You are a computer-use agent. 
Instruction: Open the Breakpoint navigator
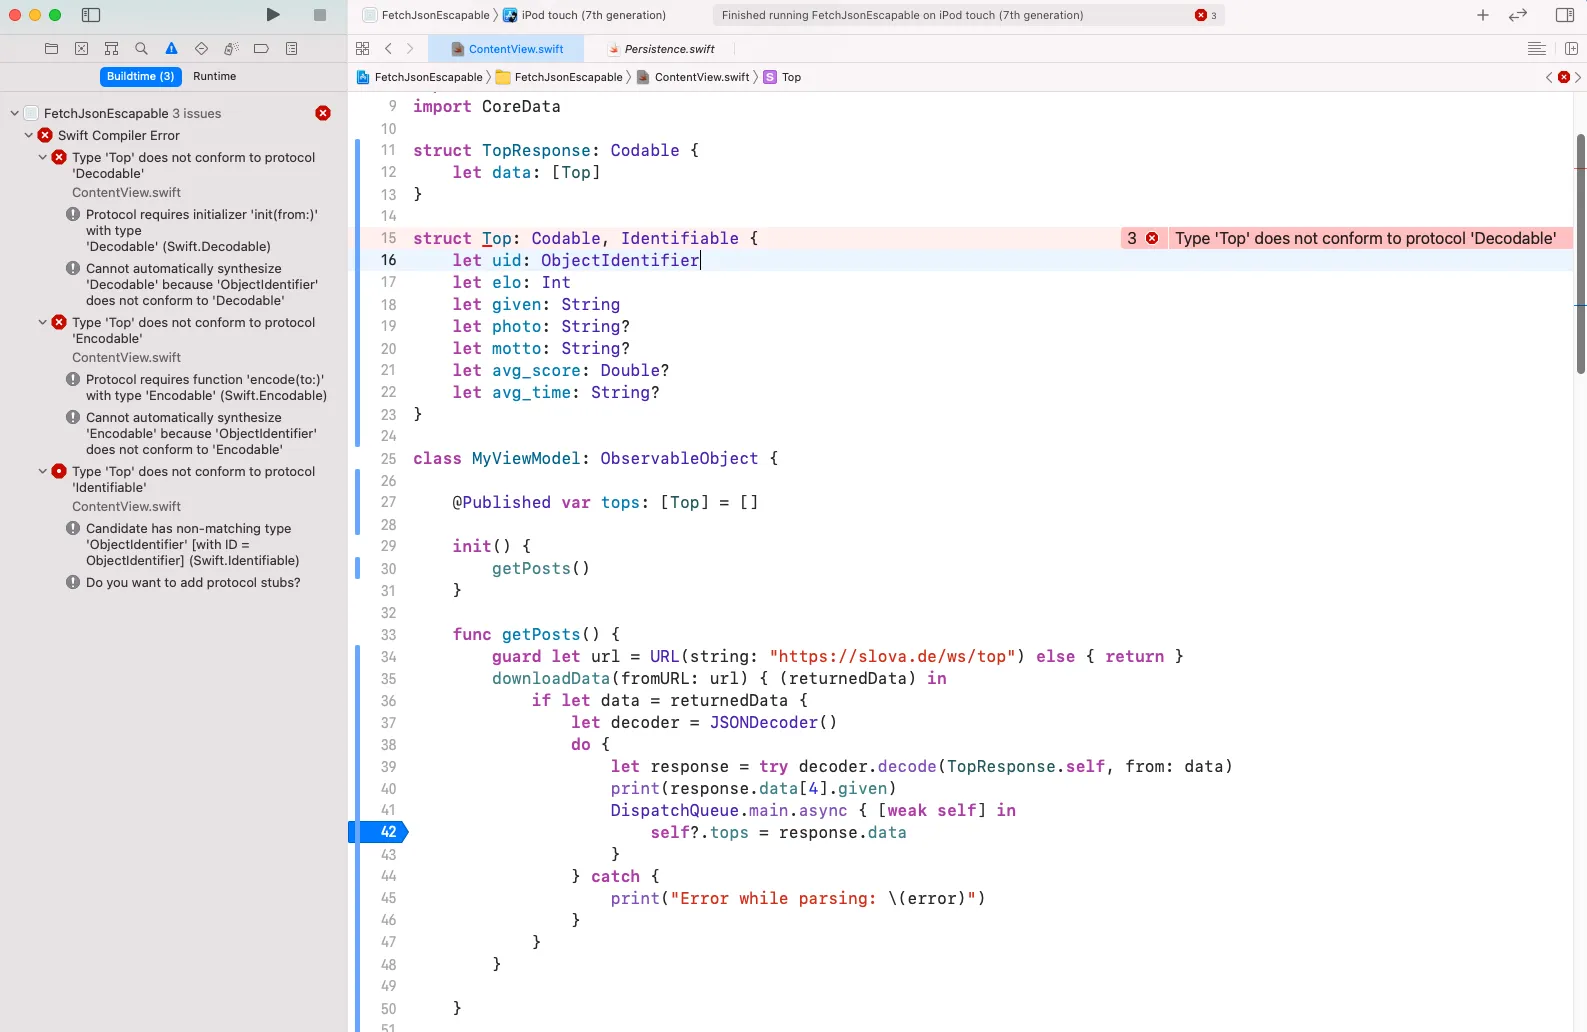pyautogui.click(x=262, y=48)
